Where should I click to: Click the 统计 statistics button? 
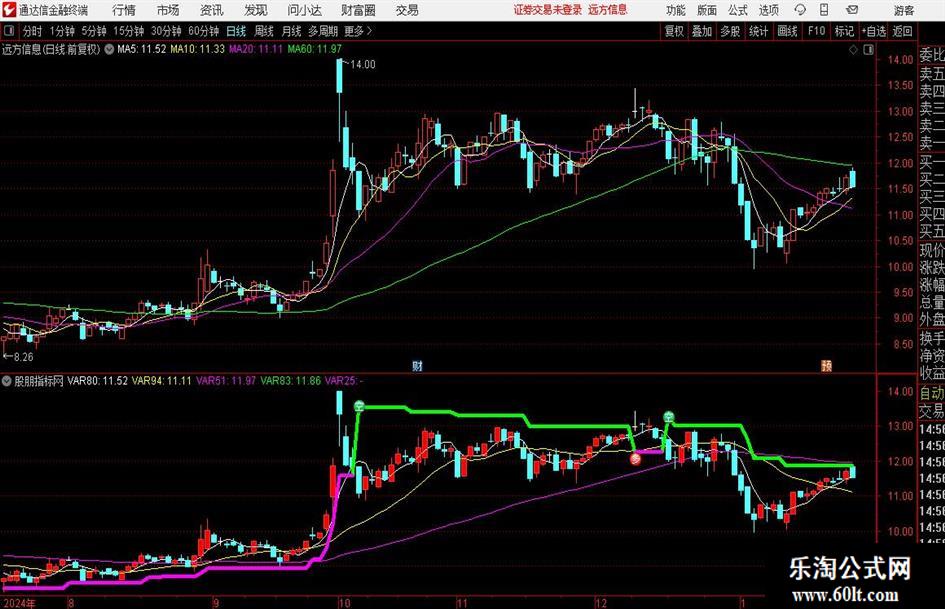click(758, 31)
